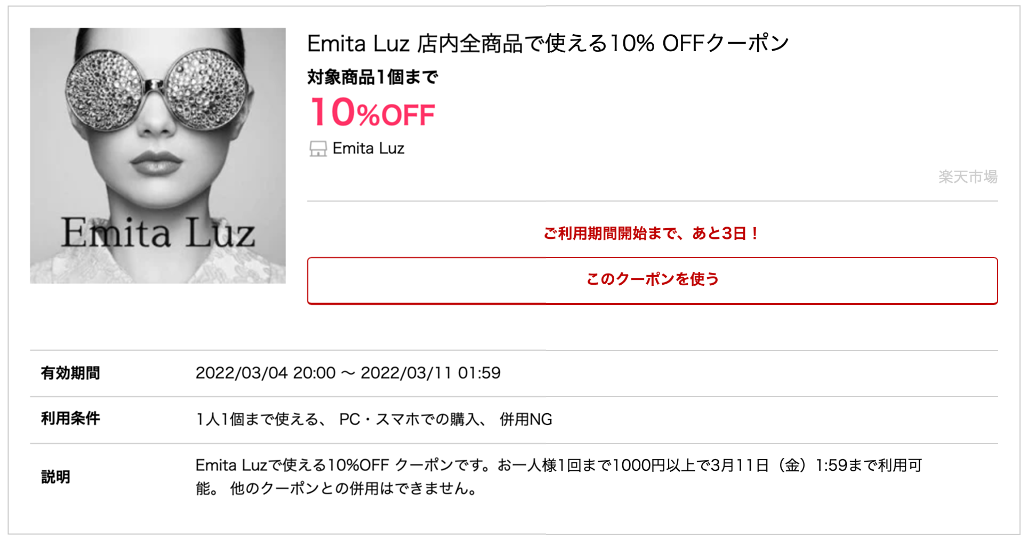
Task: Click the 楽天市場 label
Action: coord(967,177)
